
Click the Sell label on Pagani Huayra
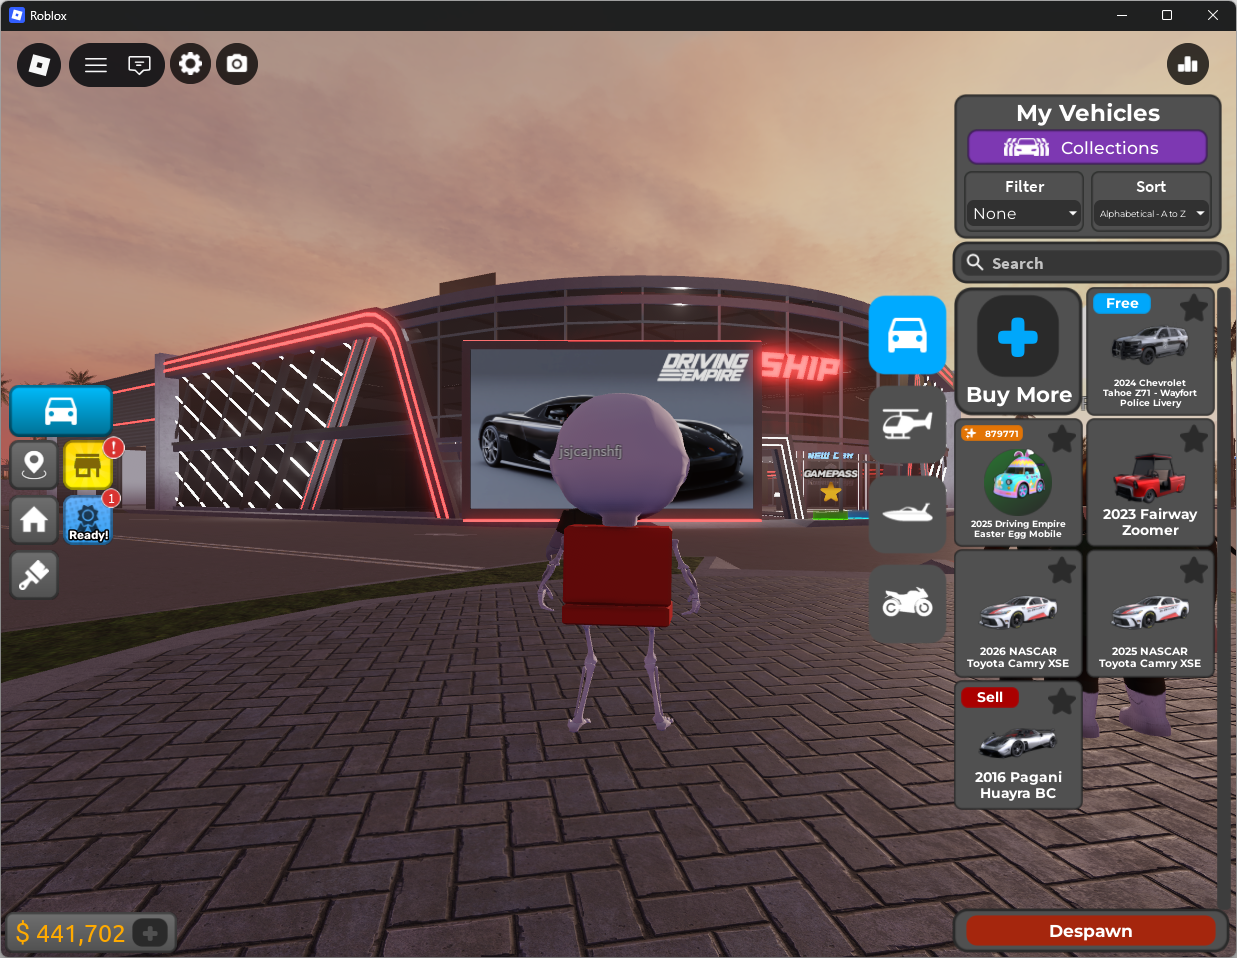point(989,697)
